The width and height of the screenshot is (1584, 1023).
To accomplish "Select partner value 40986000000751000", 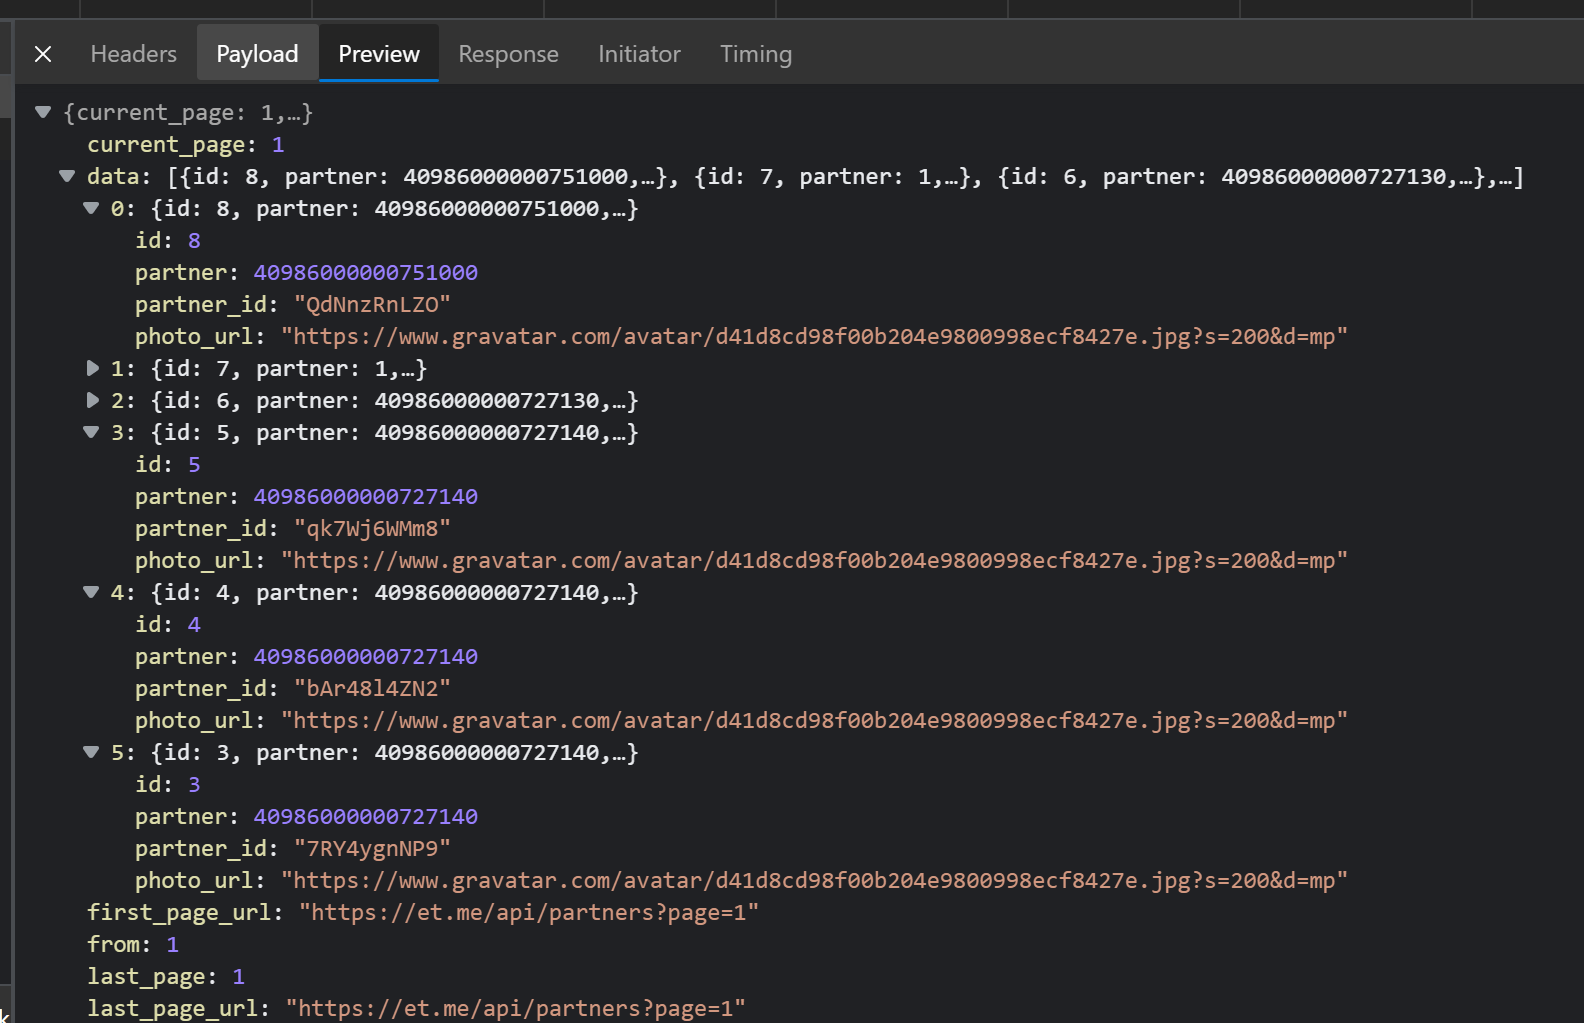I will [x=366, y=272].
